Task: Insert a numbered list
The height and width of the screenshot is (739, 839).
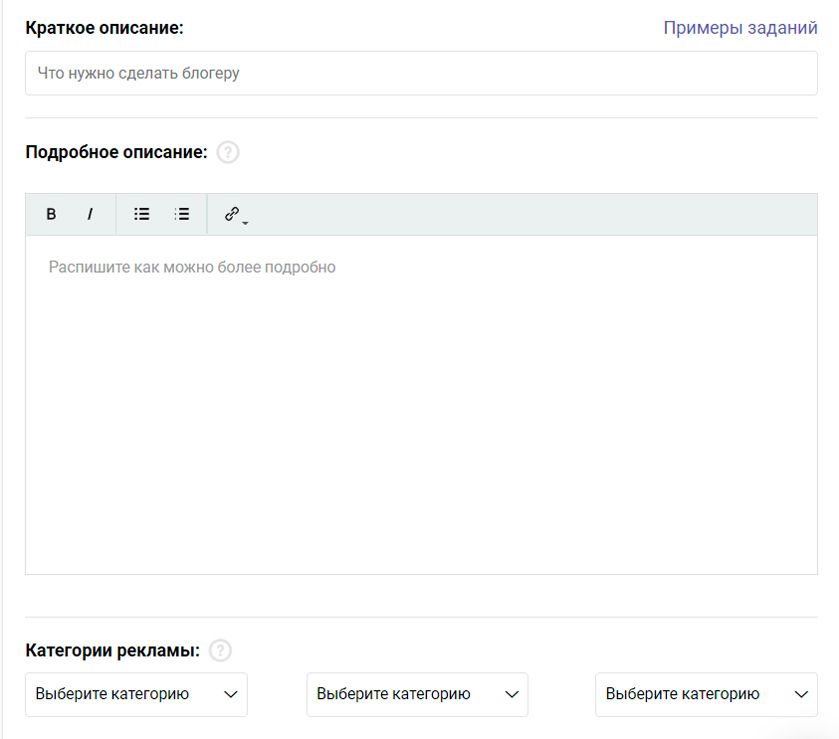Action: [x=181, y=214]
